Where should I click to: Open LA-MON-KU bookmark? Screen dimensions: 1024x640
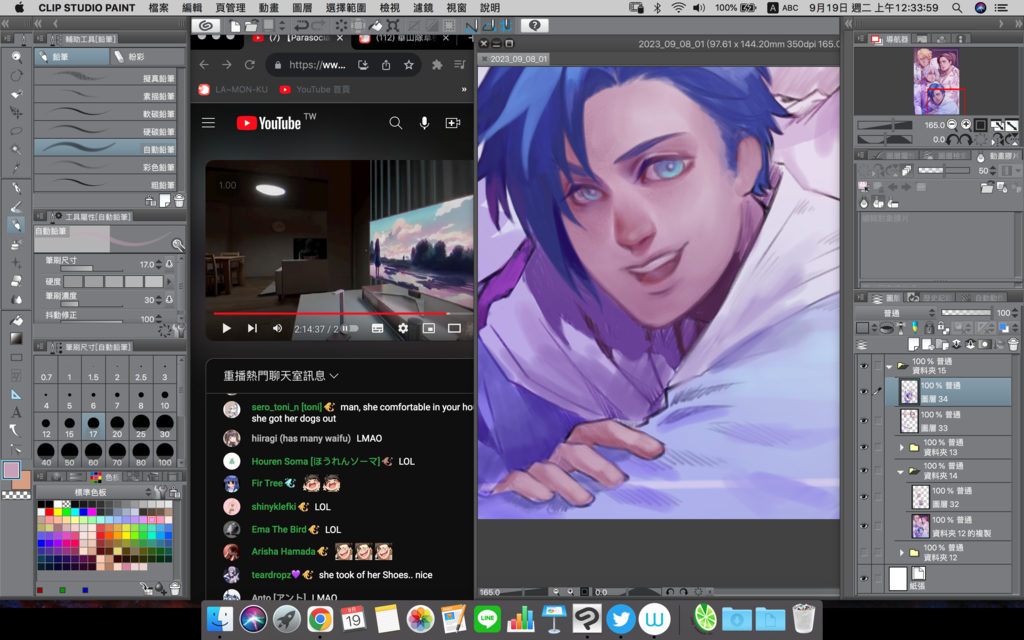pyautogui.click(x=233, y=89)
